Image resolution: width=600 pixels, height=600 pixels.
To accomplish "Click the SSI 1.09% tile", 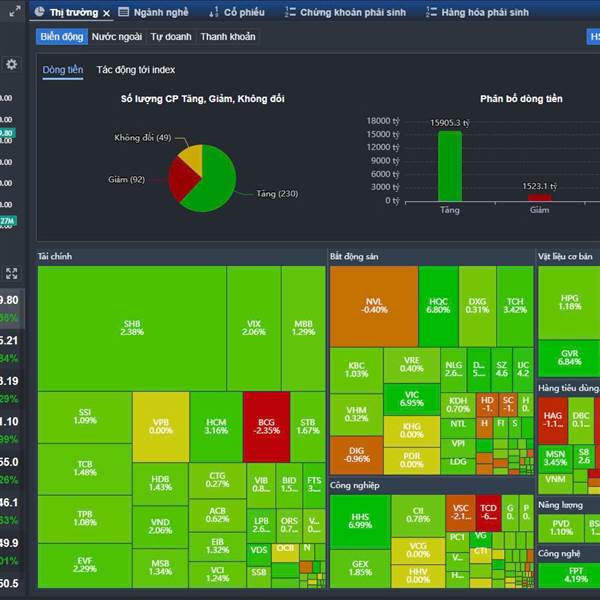I will [x=85, y=417].
